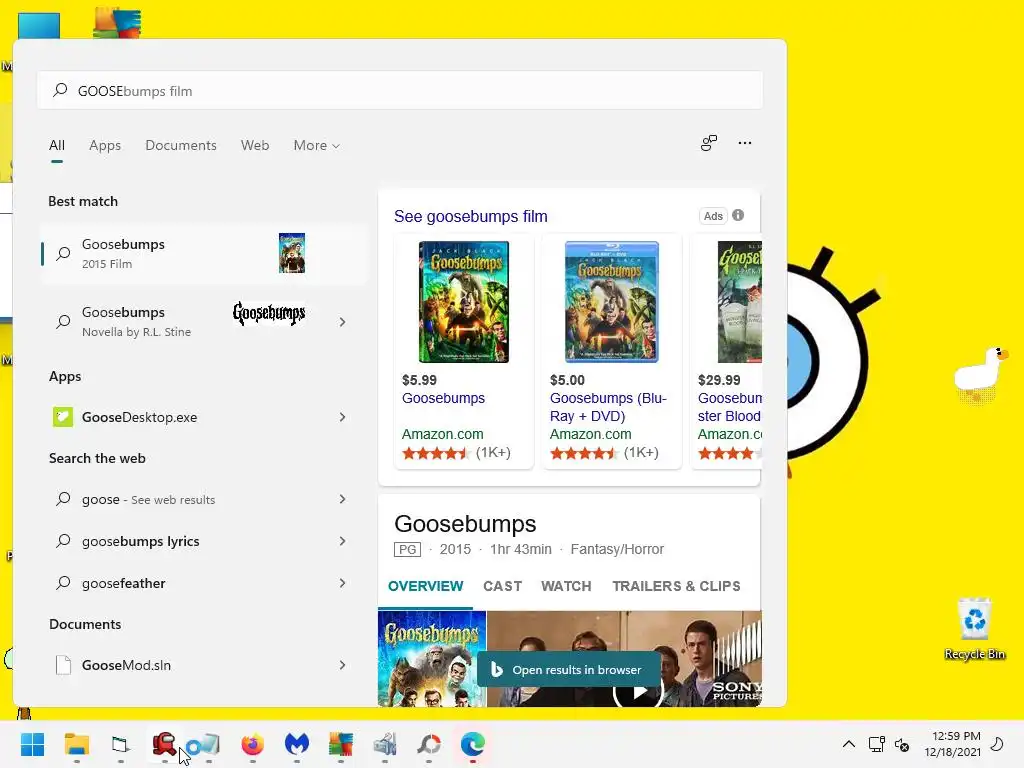Click the Ads label badge
This screenshot has height=768, width=1024.
(x=713, y=216)
